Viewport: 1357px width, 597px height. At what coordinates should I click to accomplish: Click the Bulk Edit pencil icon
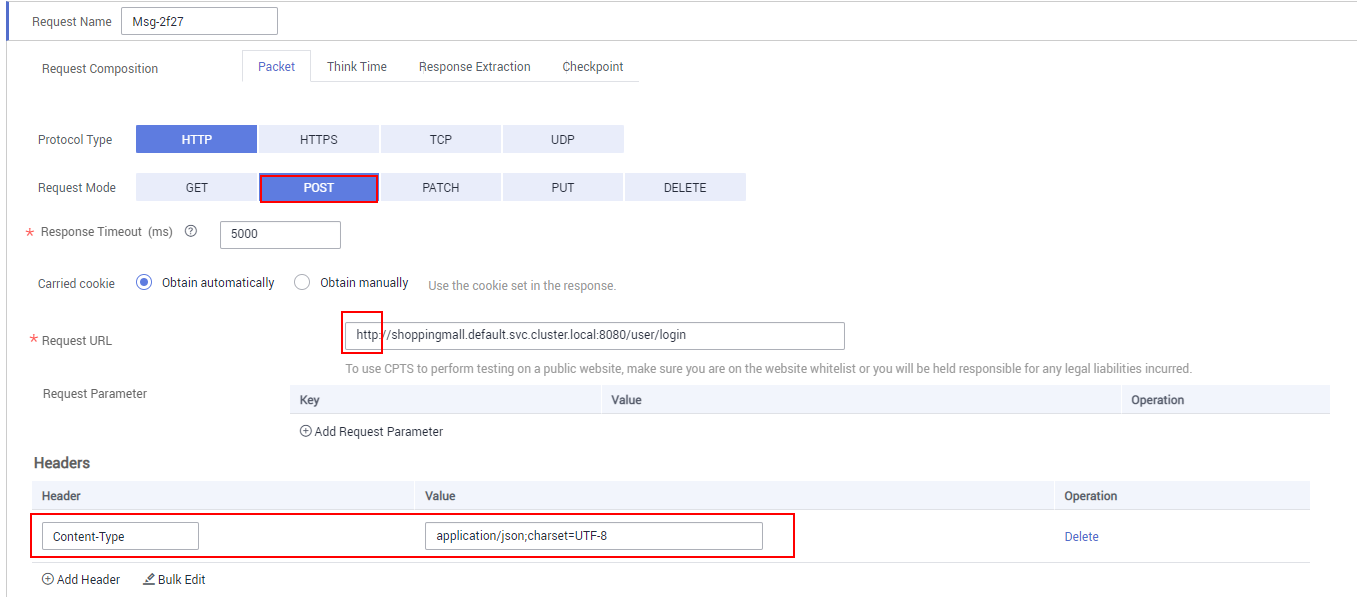click(149, 579)
